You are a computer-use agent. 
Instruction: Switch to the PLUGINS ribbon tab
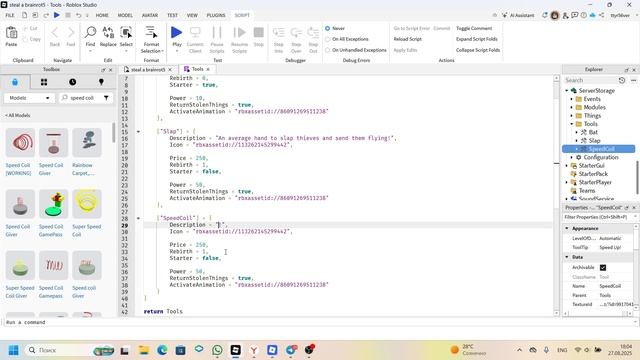(216, 15)
